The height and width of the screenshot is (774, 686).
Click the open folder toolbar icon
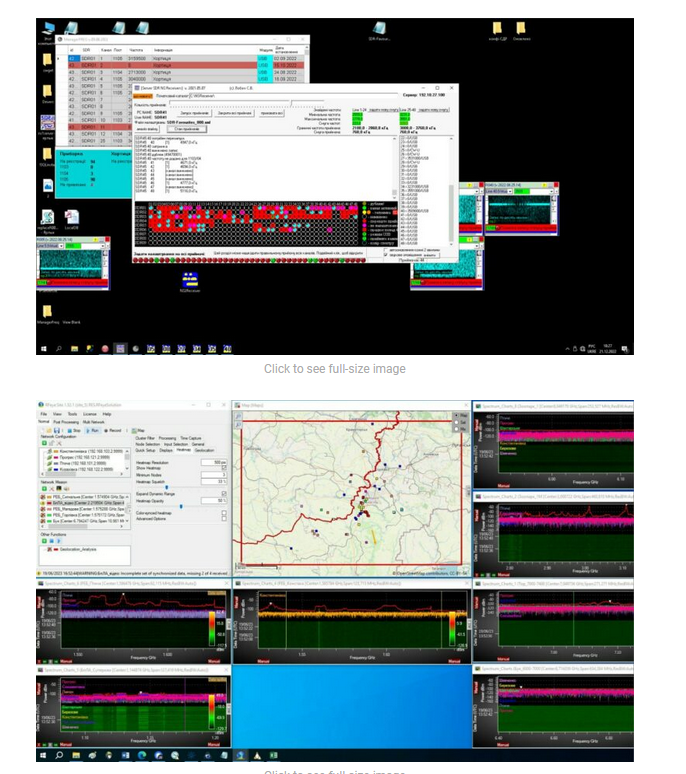[49, 430]
